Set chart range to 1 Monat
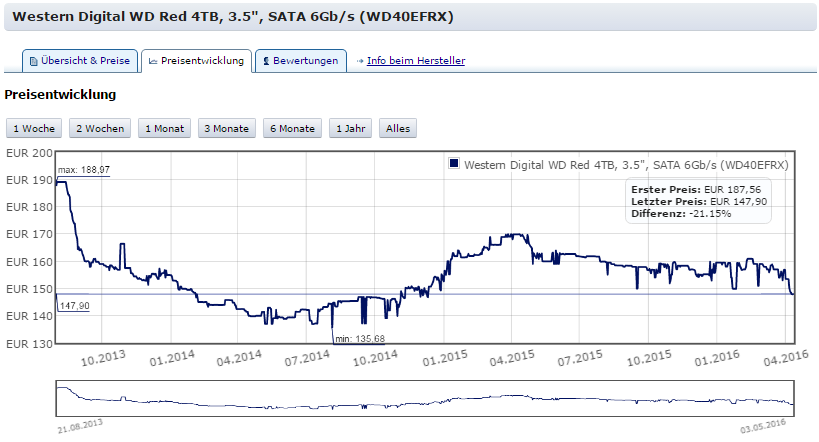Image resolution: width=819 pixels, height=442 pixels. click(x=165, y=129)
